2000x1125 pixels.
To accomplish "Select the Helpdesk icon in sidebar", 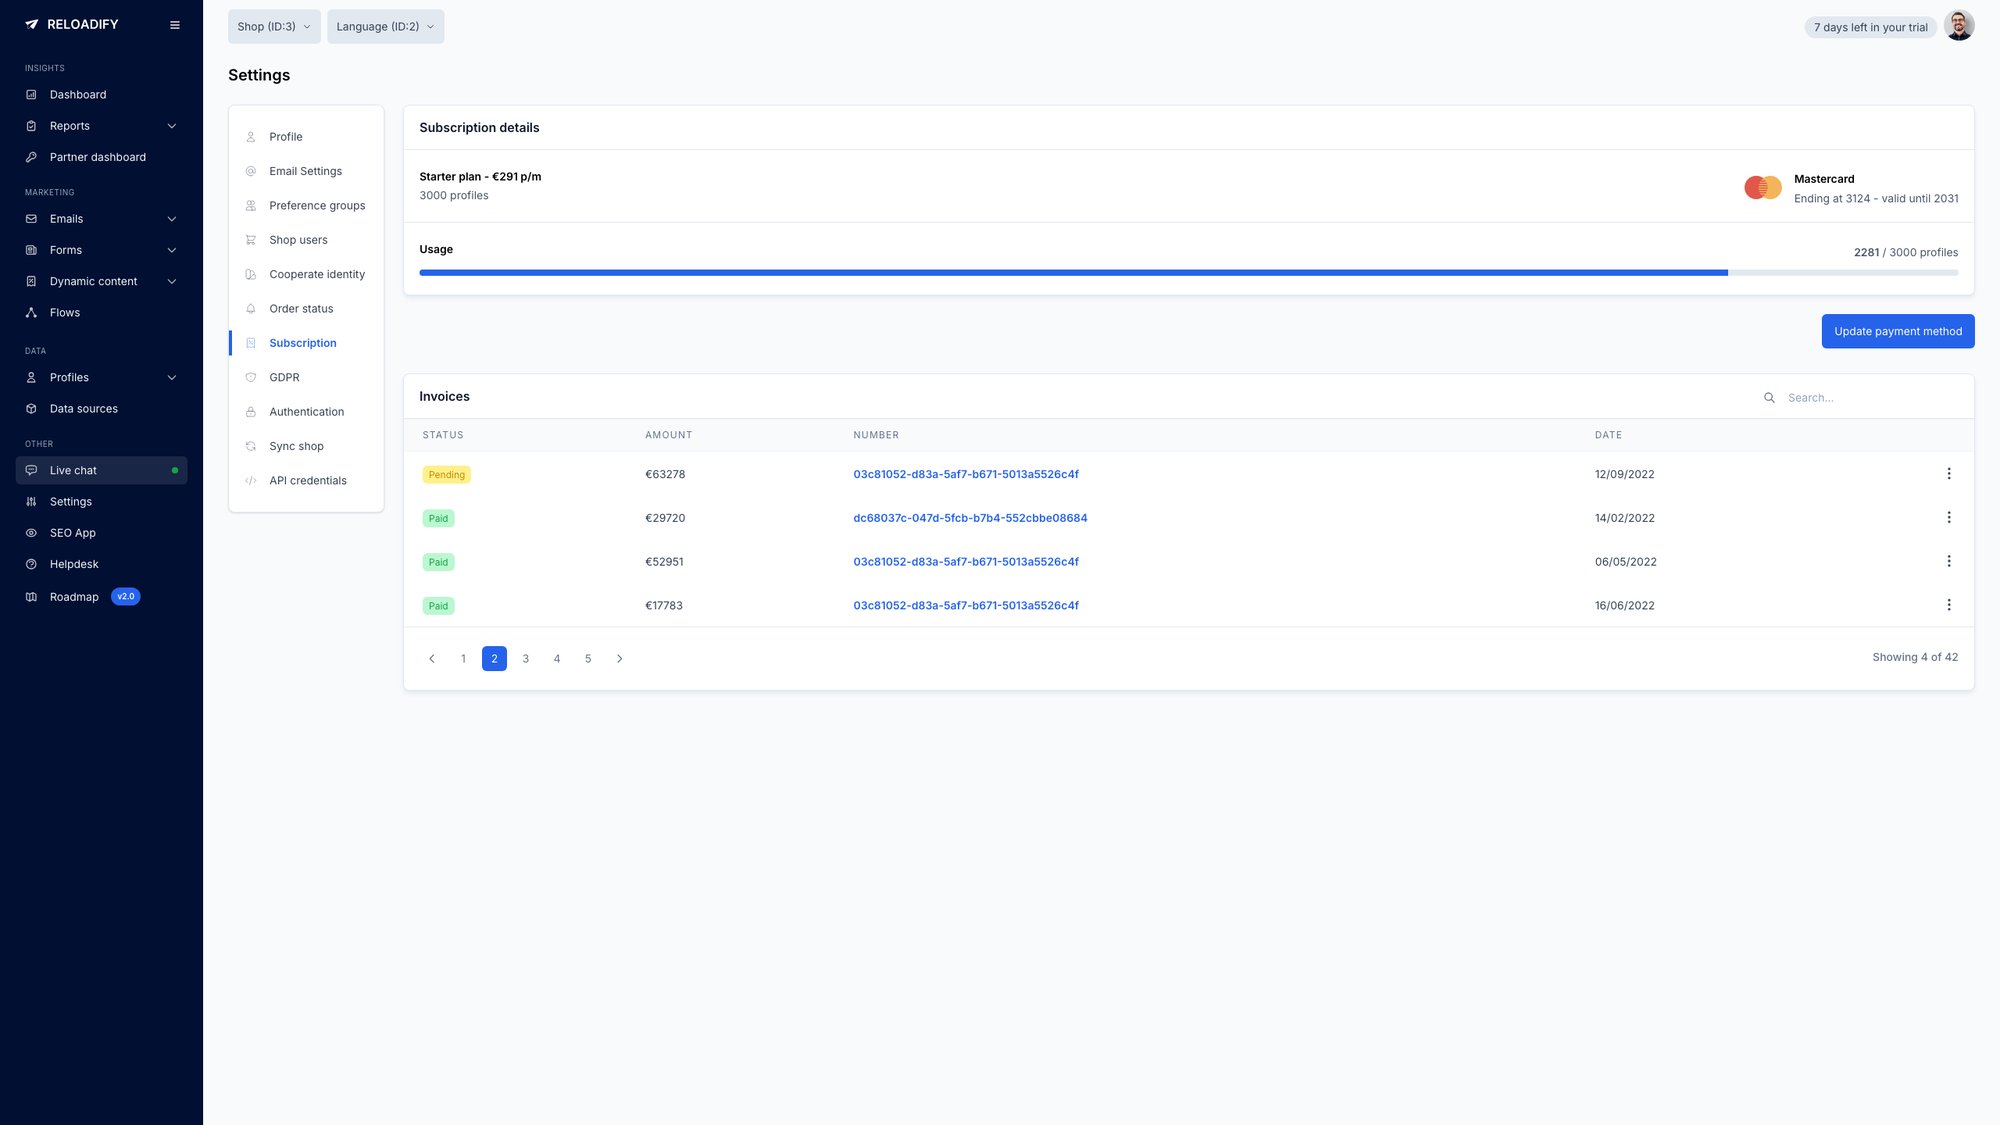I will [x=31, y=564].
